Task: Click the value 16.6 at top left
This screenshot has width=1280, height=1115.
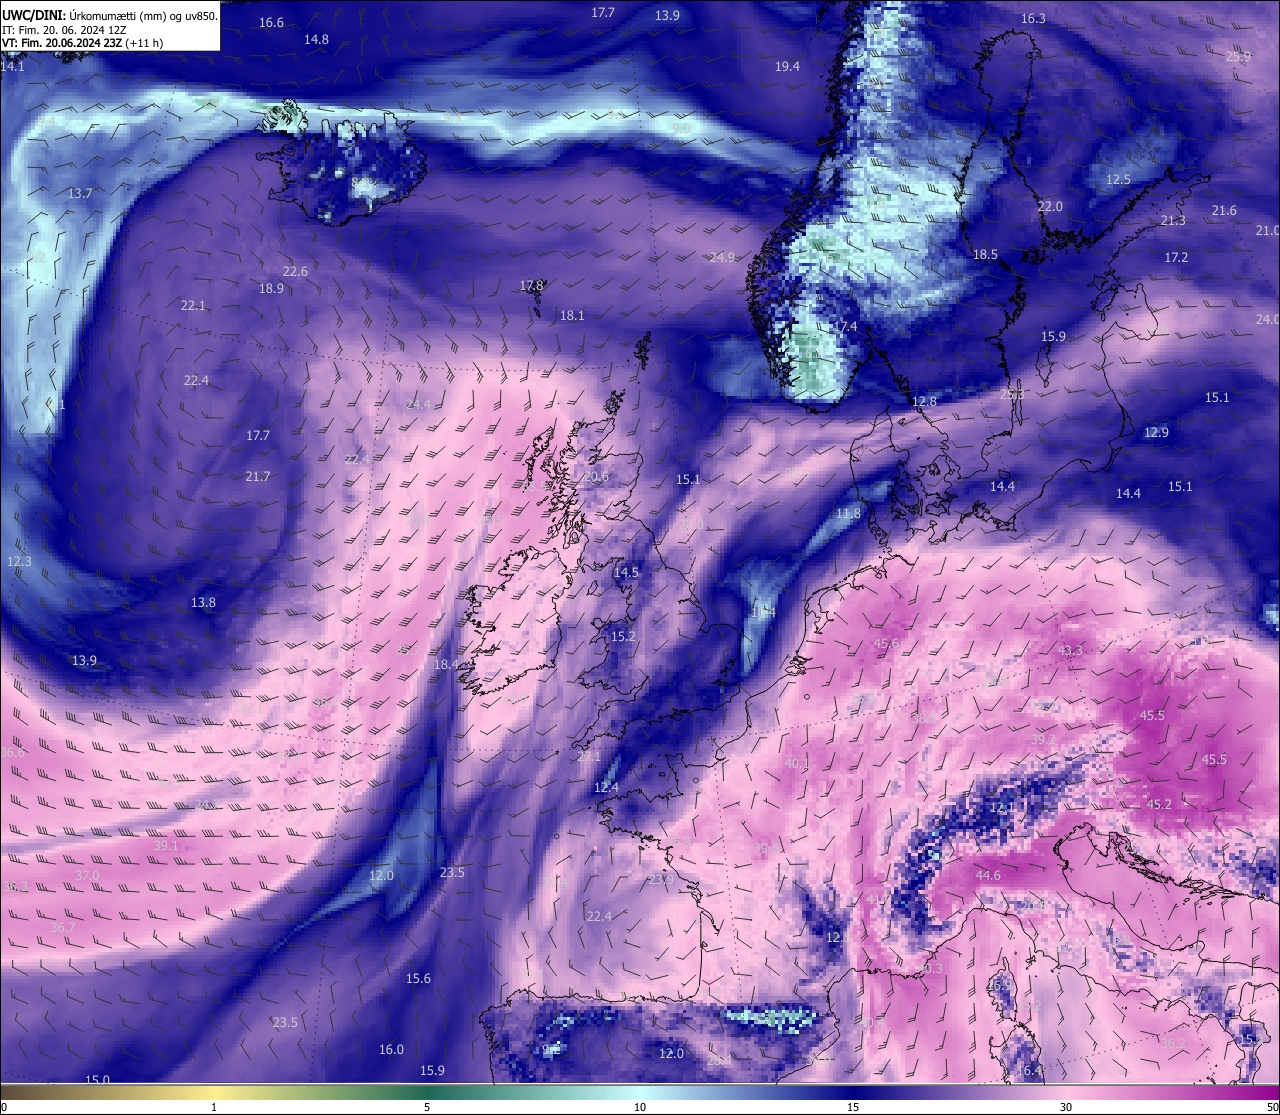Action: pos(271,22)
